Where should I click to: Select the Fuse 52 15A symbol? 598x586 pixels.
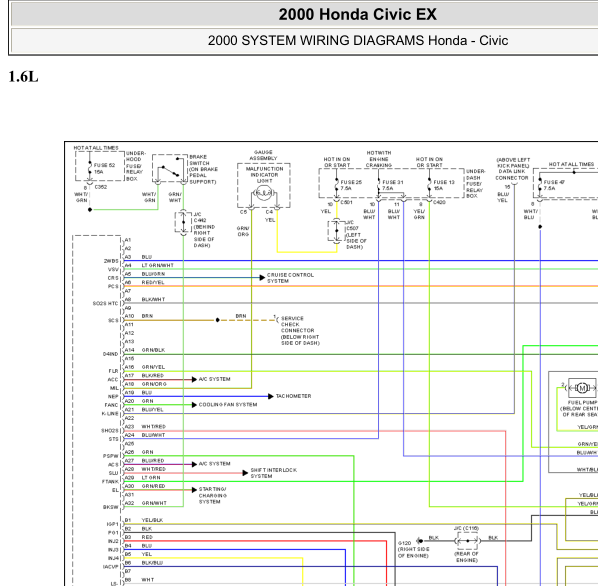click(x=90, y=168)
